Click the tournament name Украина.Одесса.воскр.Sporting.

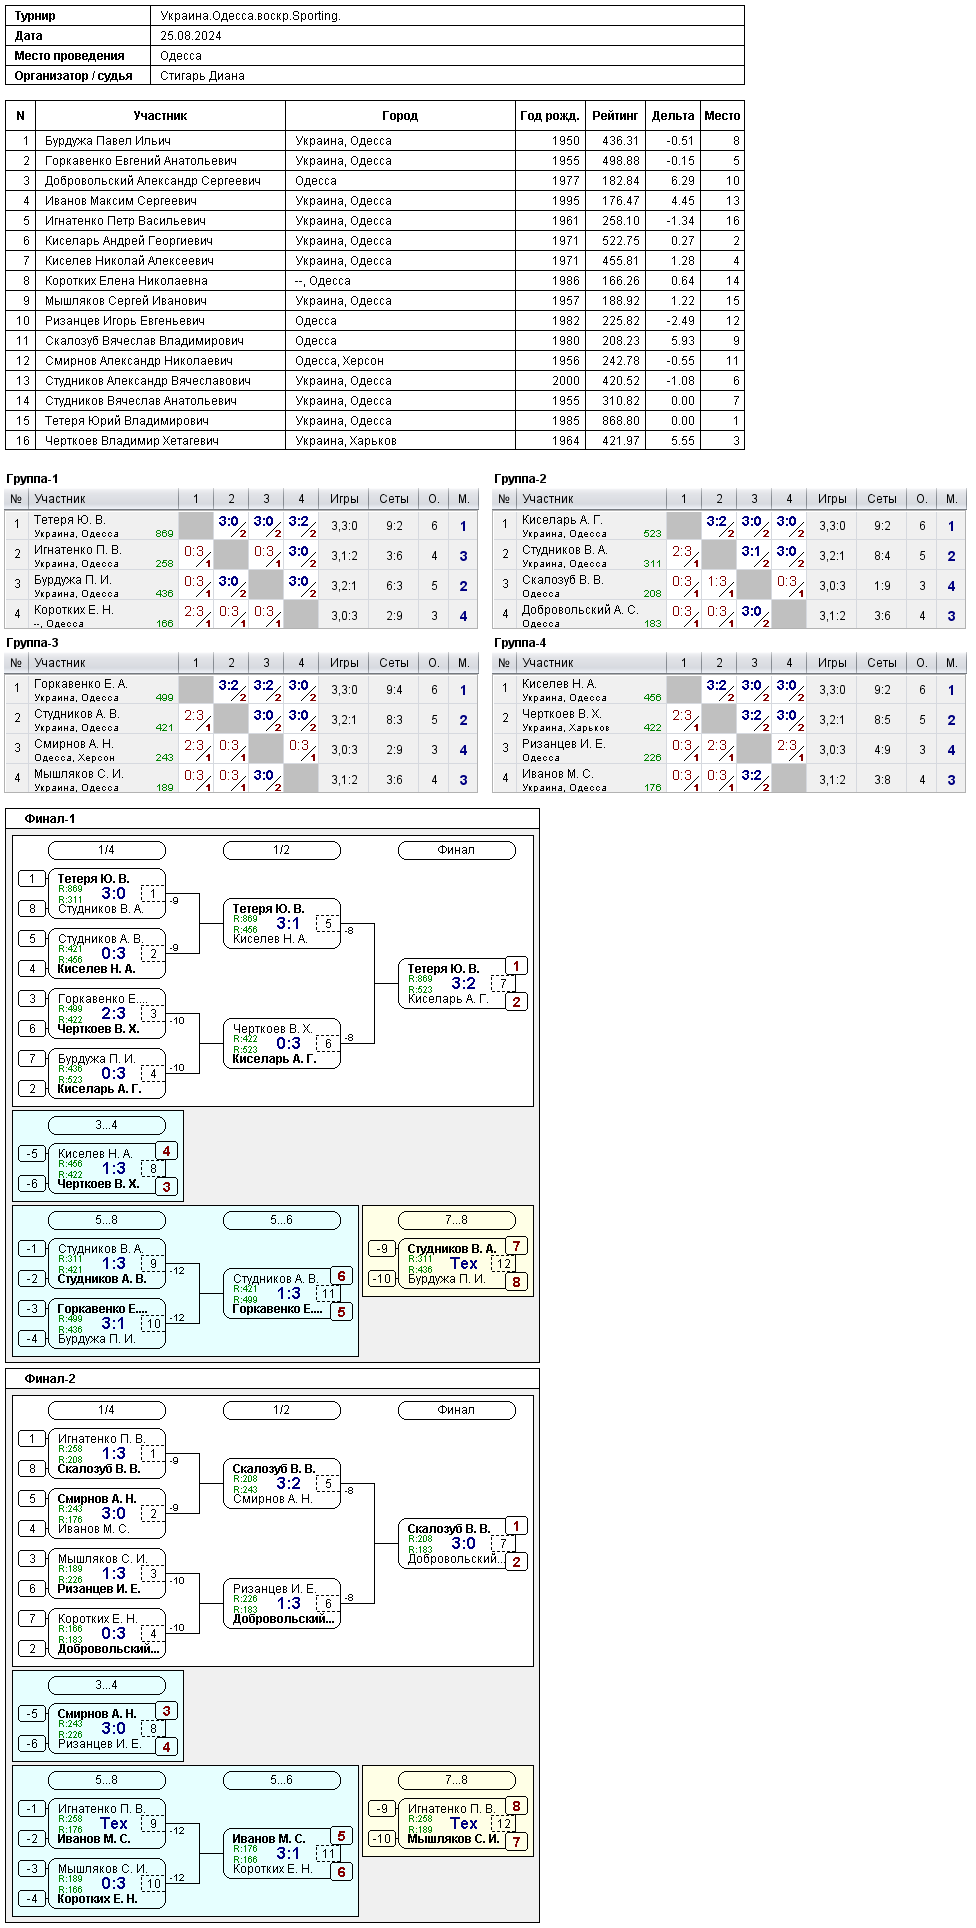(x=251, y=16)
